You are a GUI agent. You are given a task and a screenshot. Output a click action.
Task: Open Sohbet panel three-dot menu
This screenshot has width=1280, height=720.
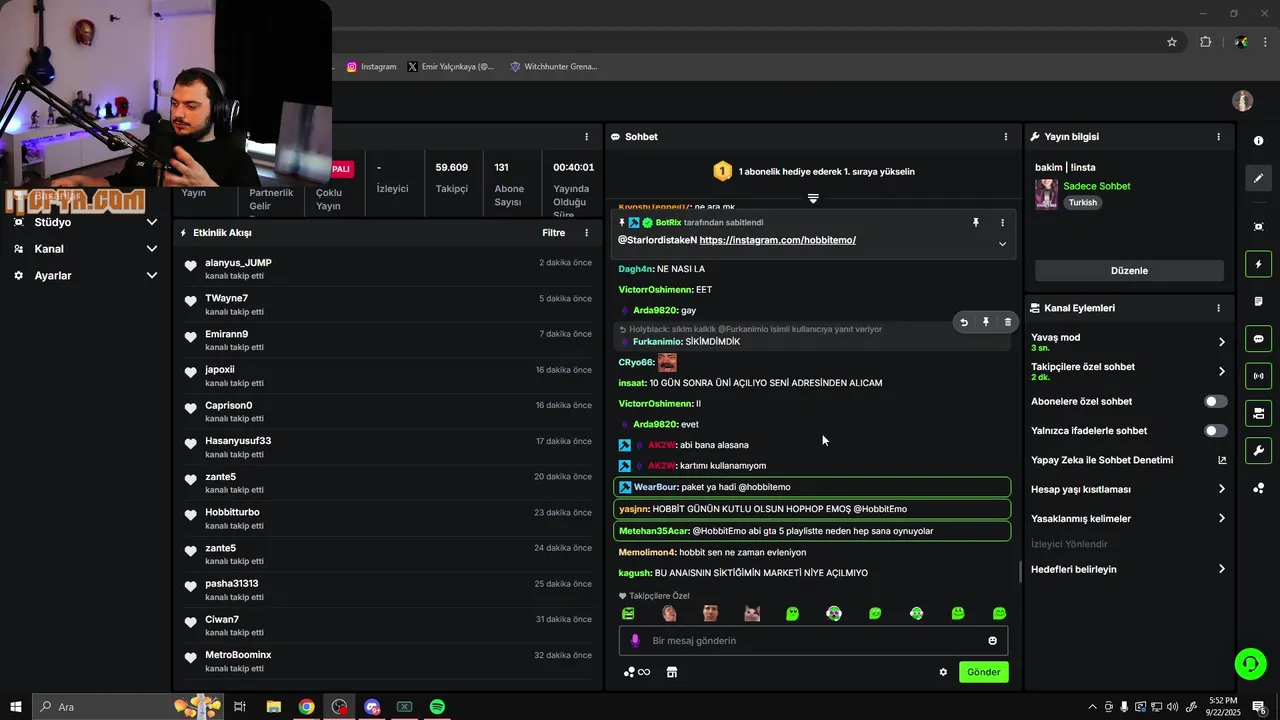click(1006, 137)
